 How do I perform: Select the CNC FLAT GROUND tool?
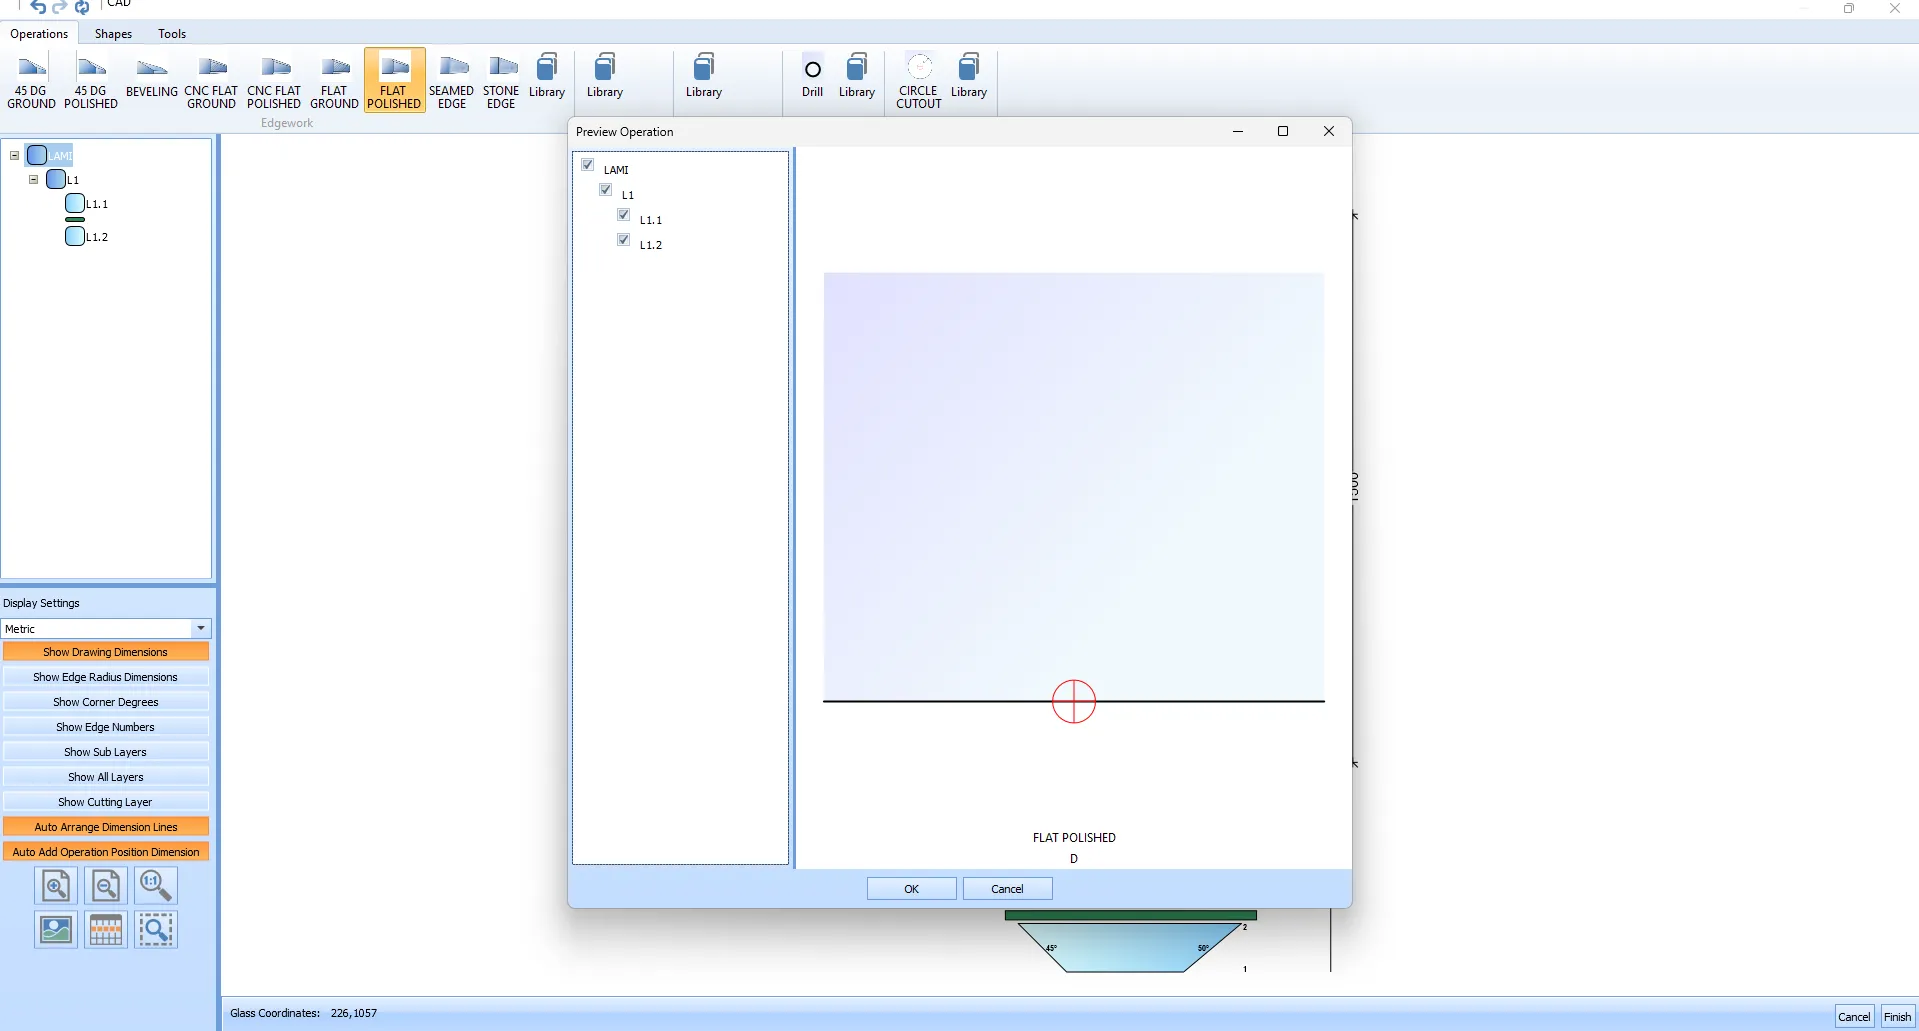[211, 80]
